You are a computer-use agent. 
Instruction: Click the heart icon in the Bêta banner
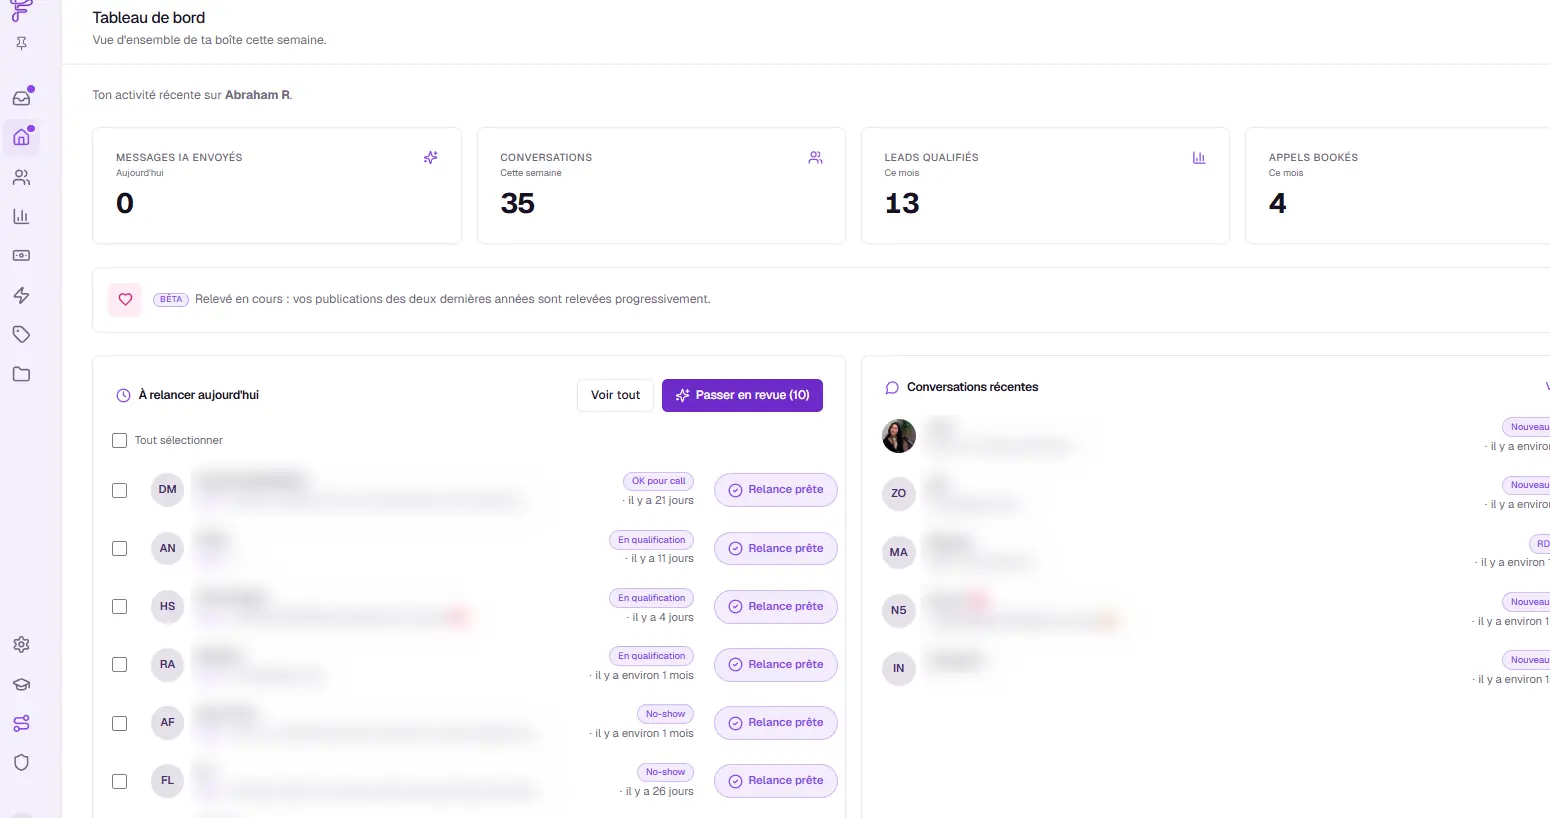coord(125,299)
